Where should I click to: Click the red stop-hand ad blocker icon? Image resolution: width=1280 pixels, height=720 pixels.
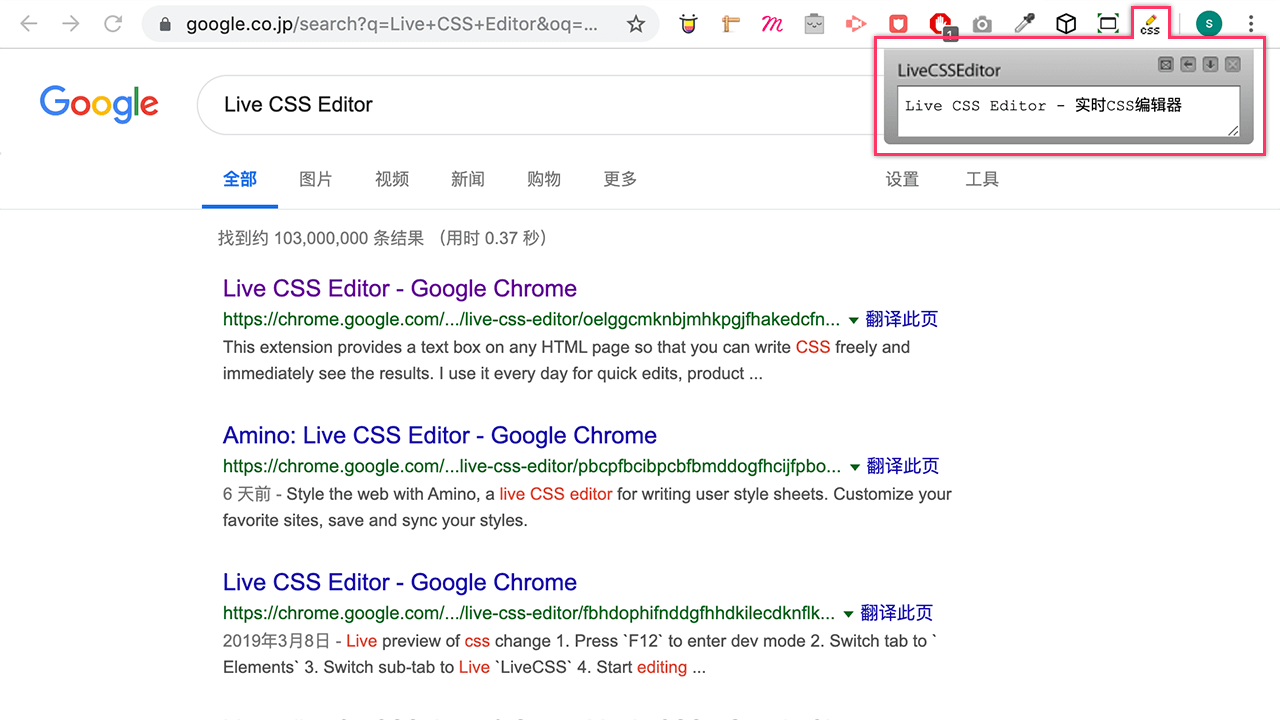(x=940, y=24)
